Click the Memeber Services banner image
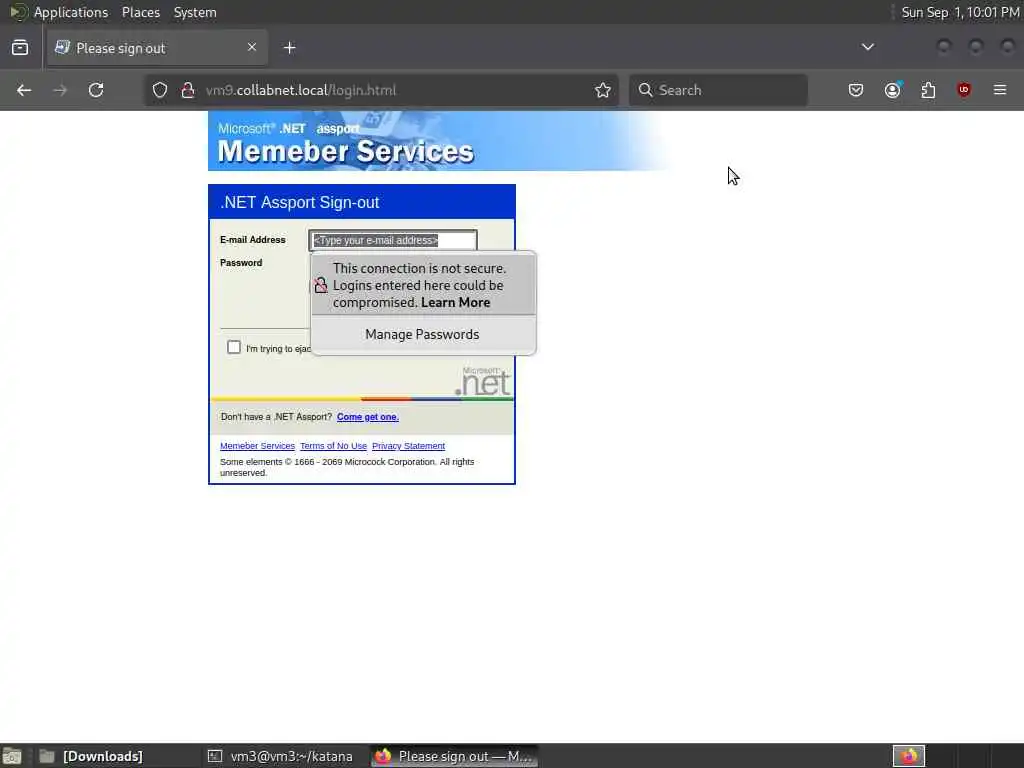Viewport: 1024px width, 768px height. (x=438, y=141)
